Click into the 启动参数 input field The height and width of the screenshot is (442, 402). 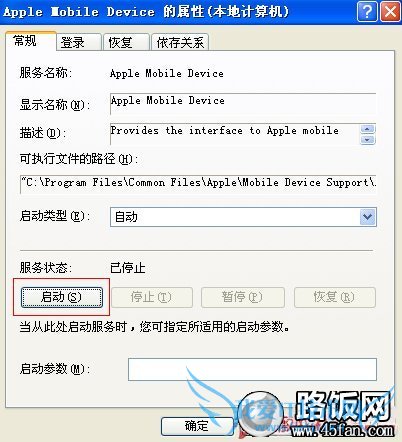[252, 369]
